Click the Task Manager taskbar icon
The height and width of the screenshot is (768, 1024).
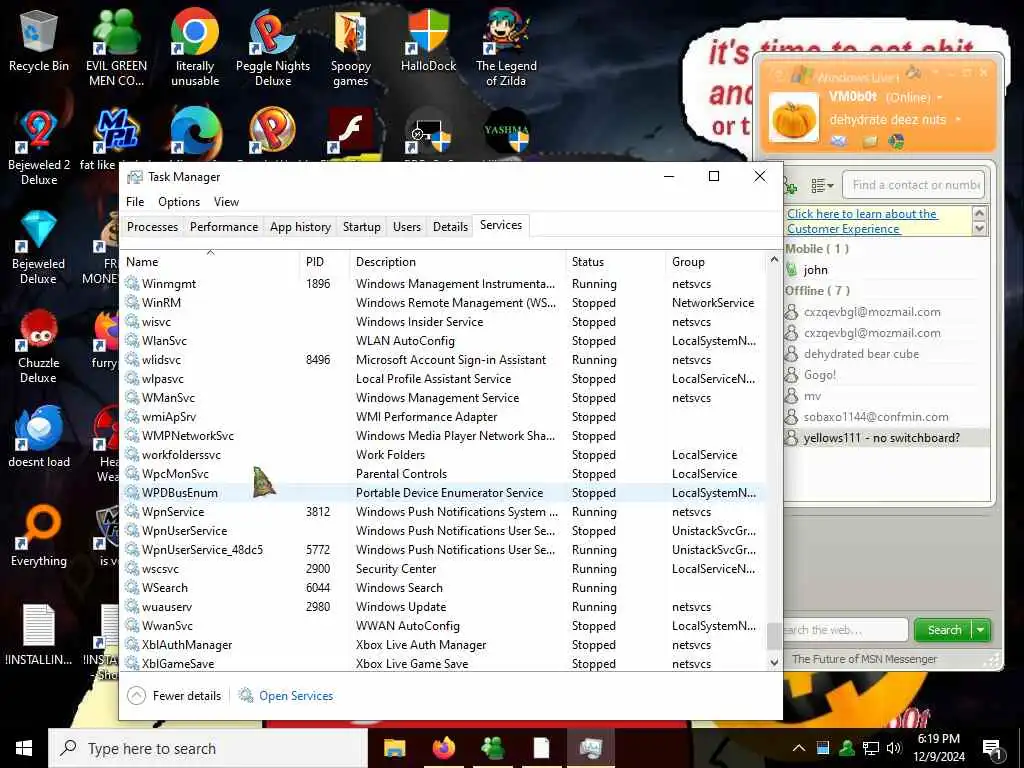point(590,748)
